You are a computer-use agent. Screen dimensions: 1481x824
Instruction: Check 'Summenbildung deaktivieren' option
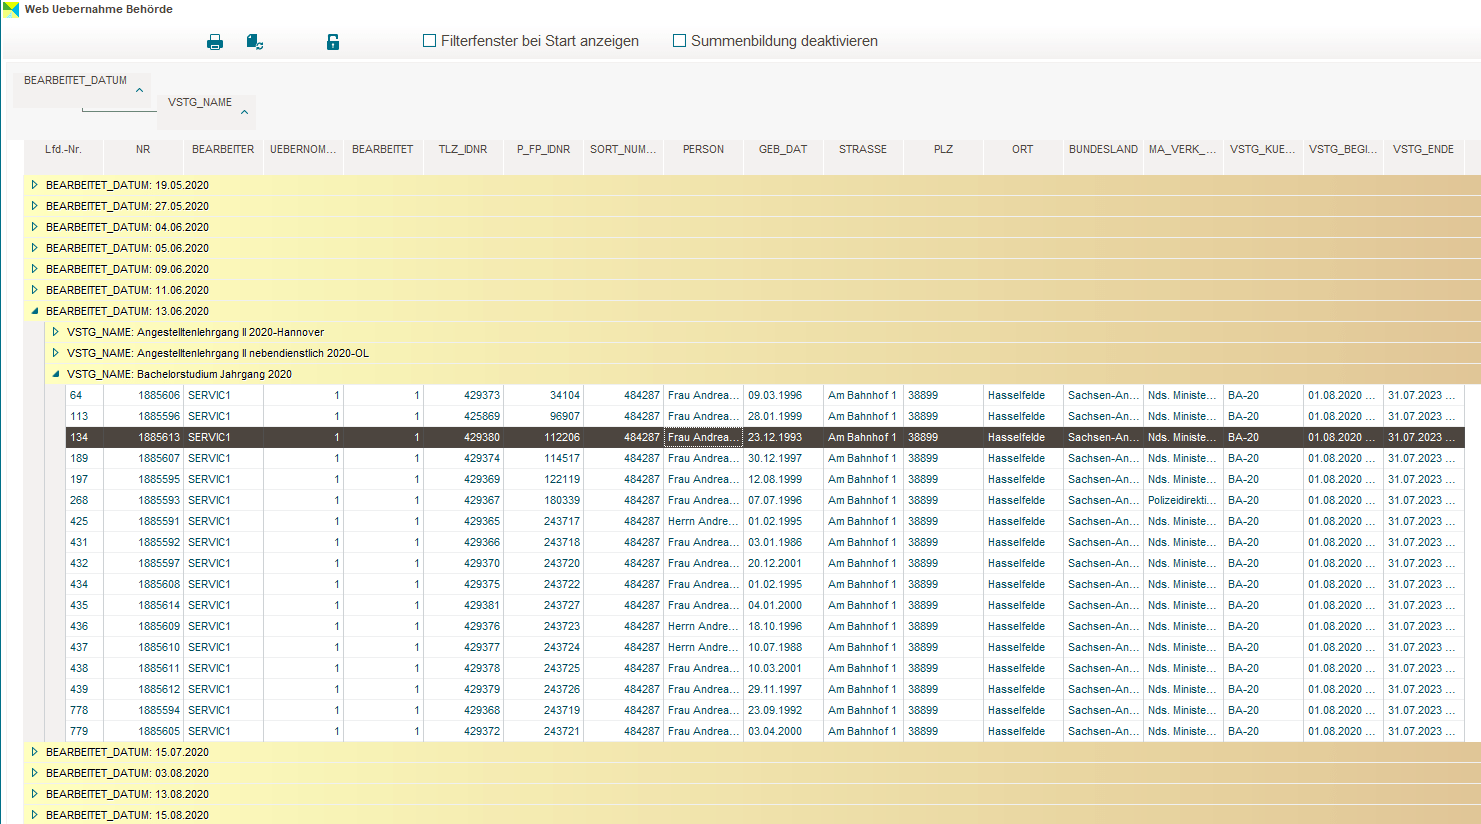[x=680, y=41]
